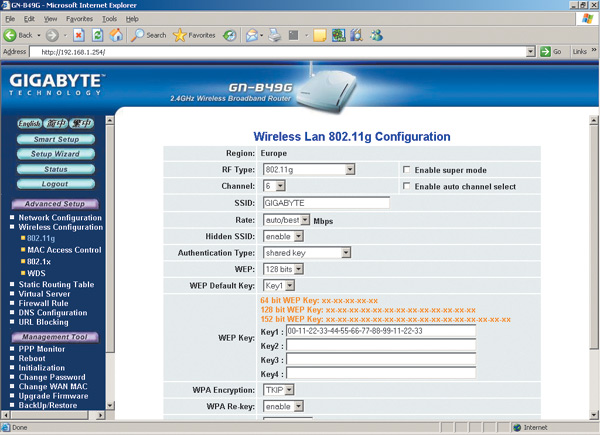
Task: Open the View menu
Action: 50,19
